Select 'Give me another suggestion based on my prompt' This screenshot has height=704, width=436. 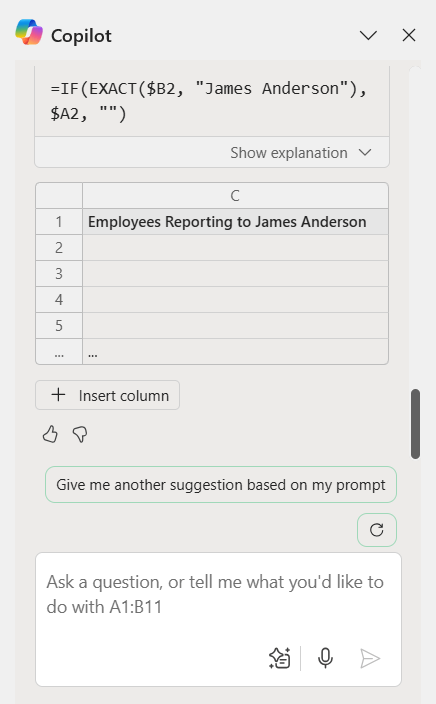tap(220, 485)
